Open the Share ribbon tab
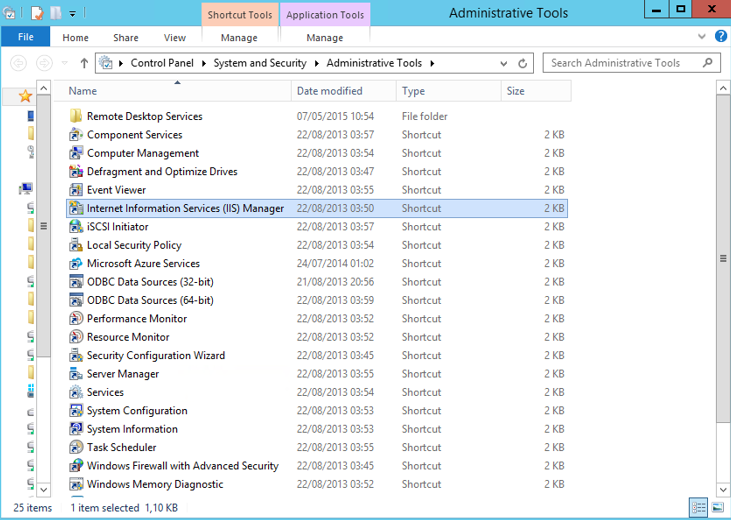 click(126, 38)
